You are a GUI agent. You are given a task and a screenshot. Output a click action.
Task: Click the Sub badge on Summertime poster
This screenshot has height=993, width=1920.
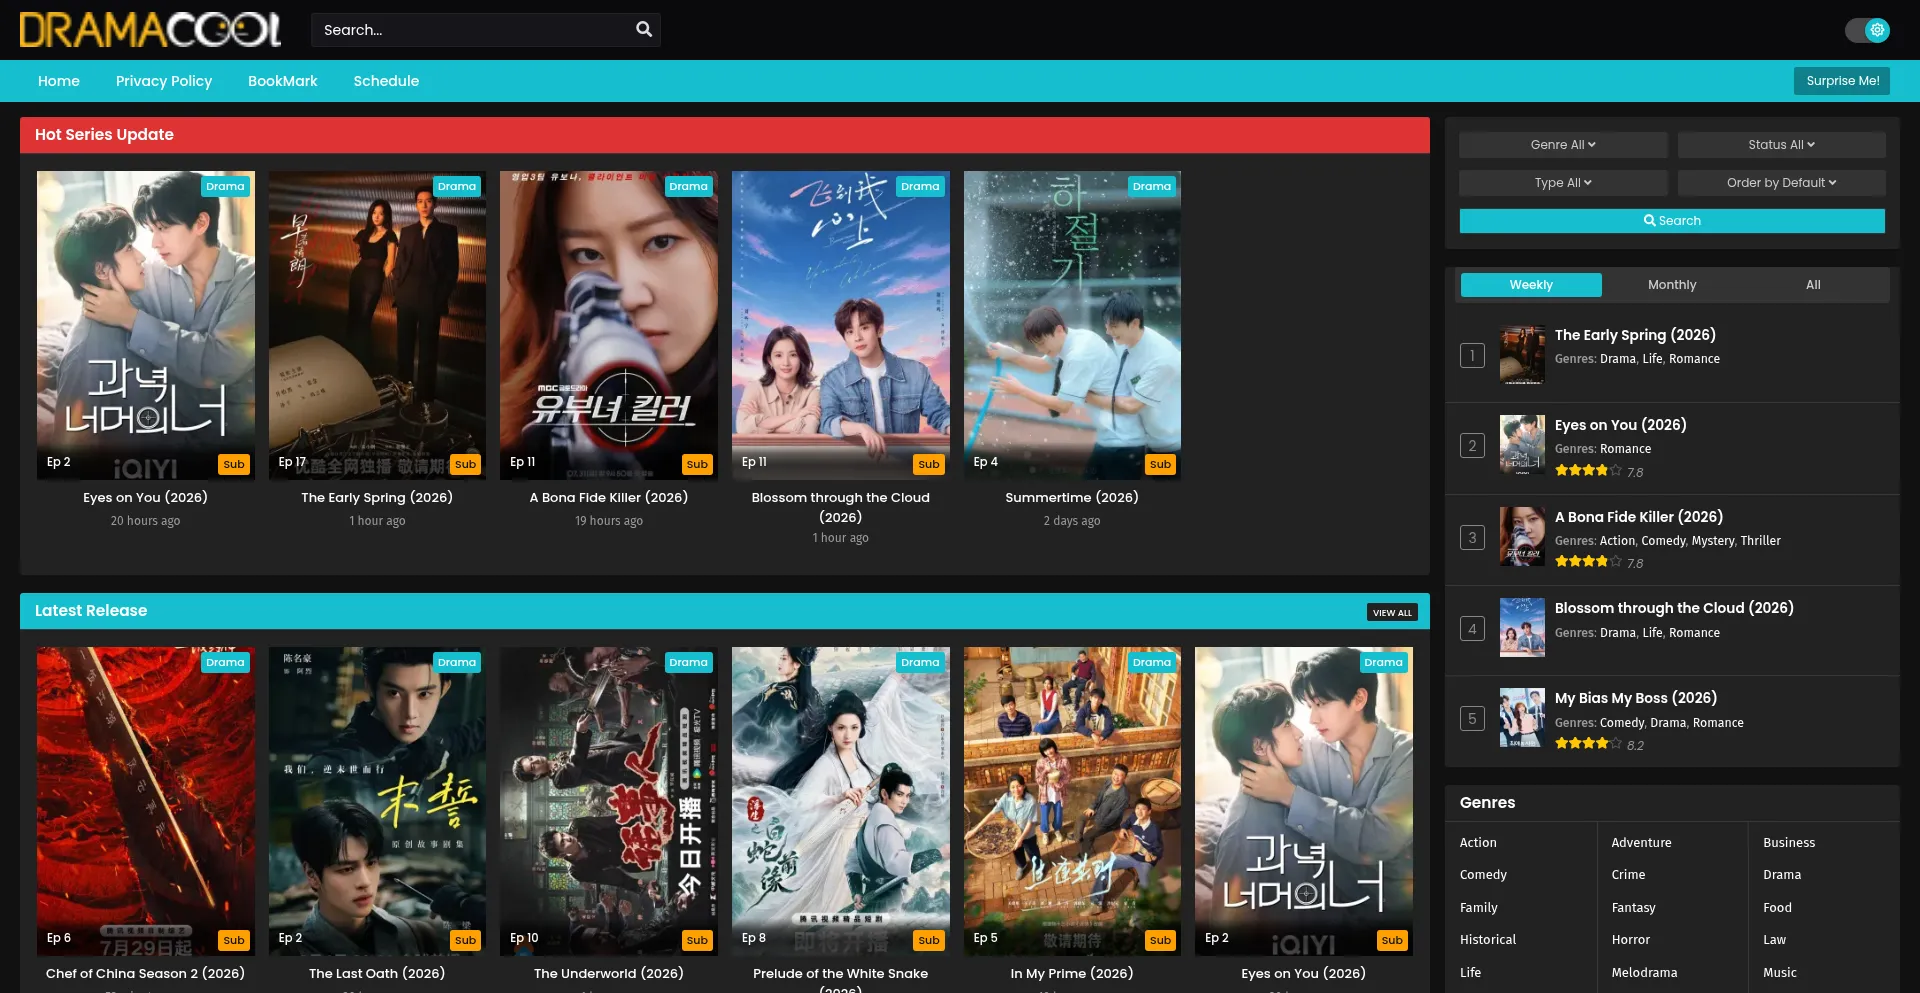pyautogui.click(x=1160, y=464)
